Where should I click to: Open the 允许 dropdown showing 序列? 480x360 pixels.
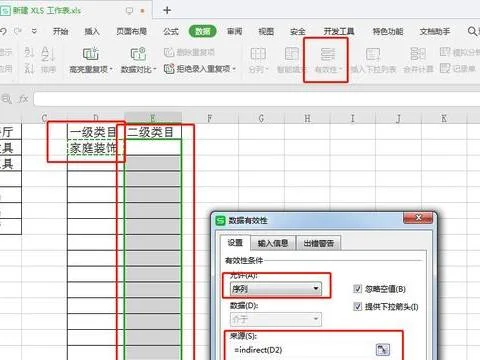(x=276, y=289)
